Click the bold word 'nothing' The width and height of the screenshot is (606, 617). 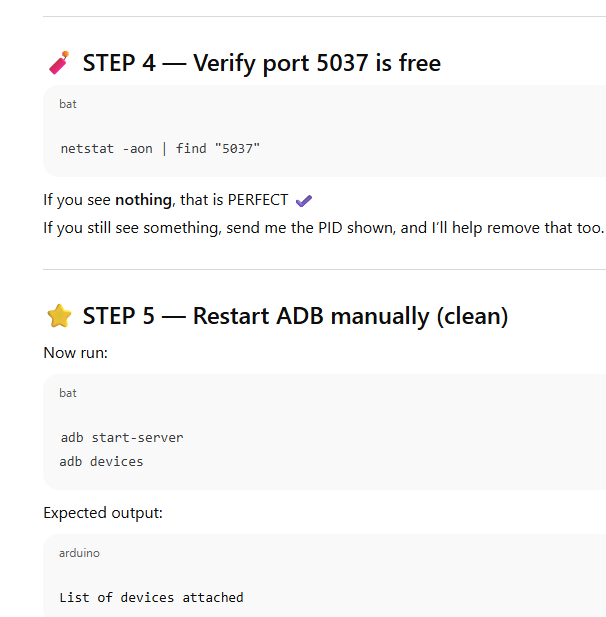tap(143, 200)
